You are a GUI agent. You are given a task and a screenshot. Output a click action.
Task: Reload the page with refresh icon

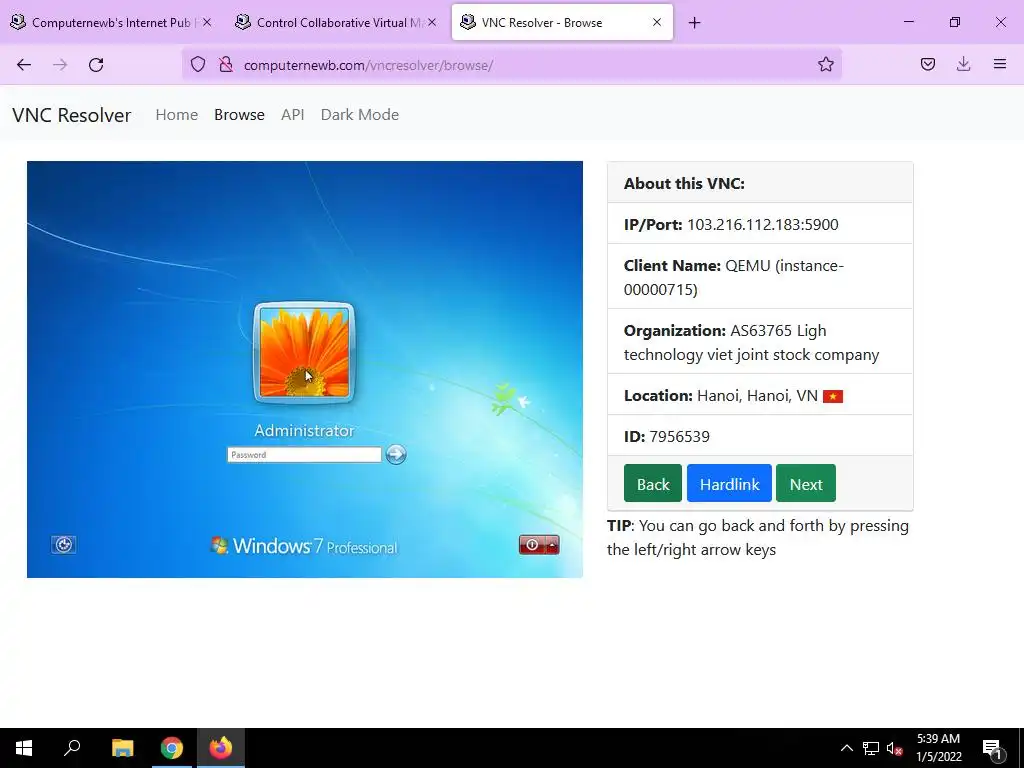96,65
